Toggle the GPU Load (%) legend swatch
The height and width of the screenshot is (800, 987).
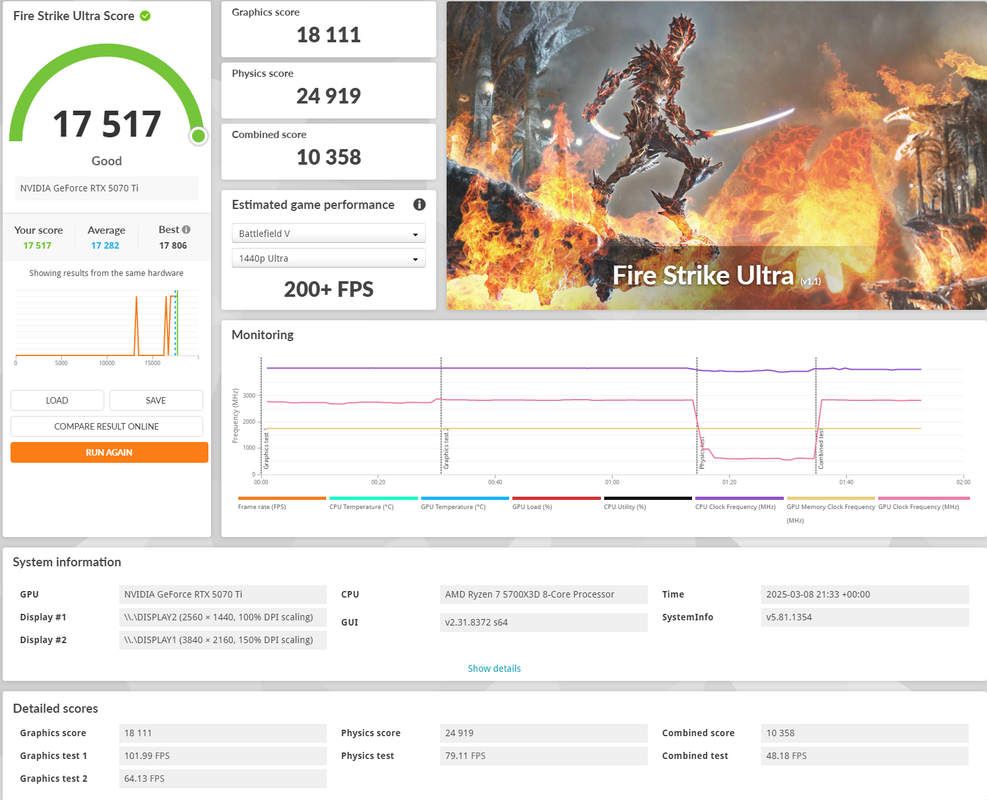point(556,499)
